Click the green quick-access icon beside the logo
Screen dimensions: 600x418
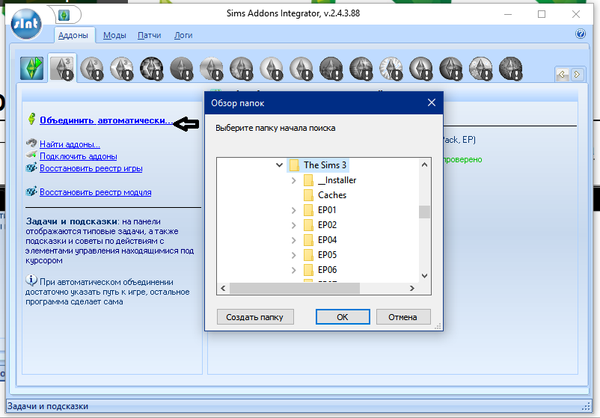[64, 15]
